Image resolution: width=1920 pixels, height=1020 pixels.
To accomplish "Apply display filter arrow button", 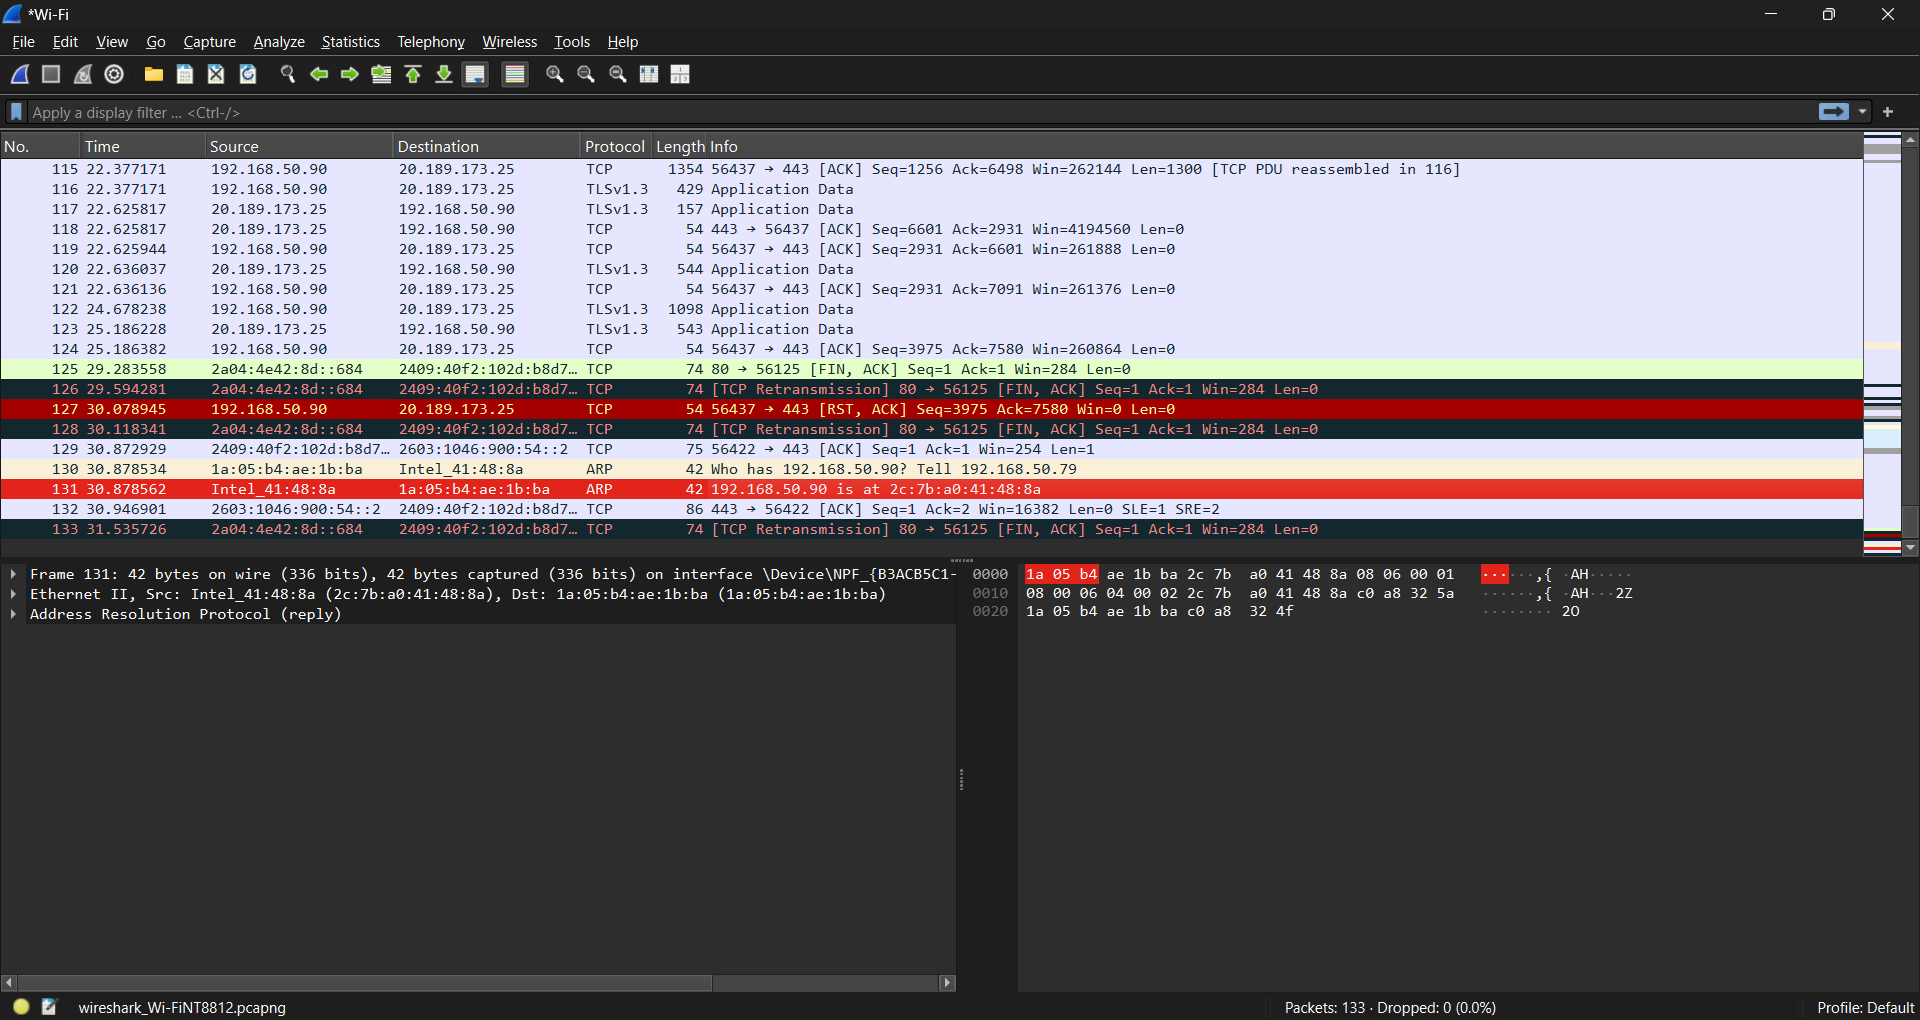I will click(x=1834, y=112).
